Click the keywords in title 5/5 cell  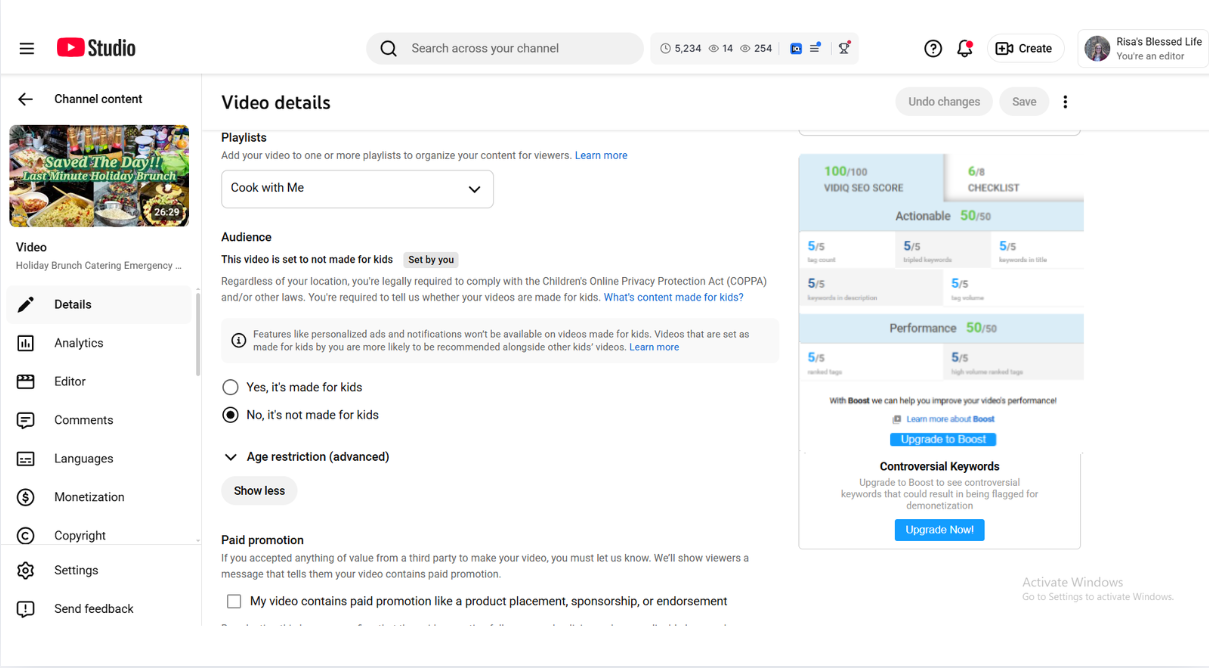tap(1039, 250)
